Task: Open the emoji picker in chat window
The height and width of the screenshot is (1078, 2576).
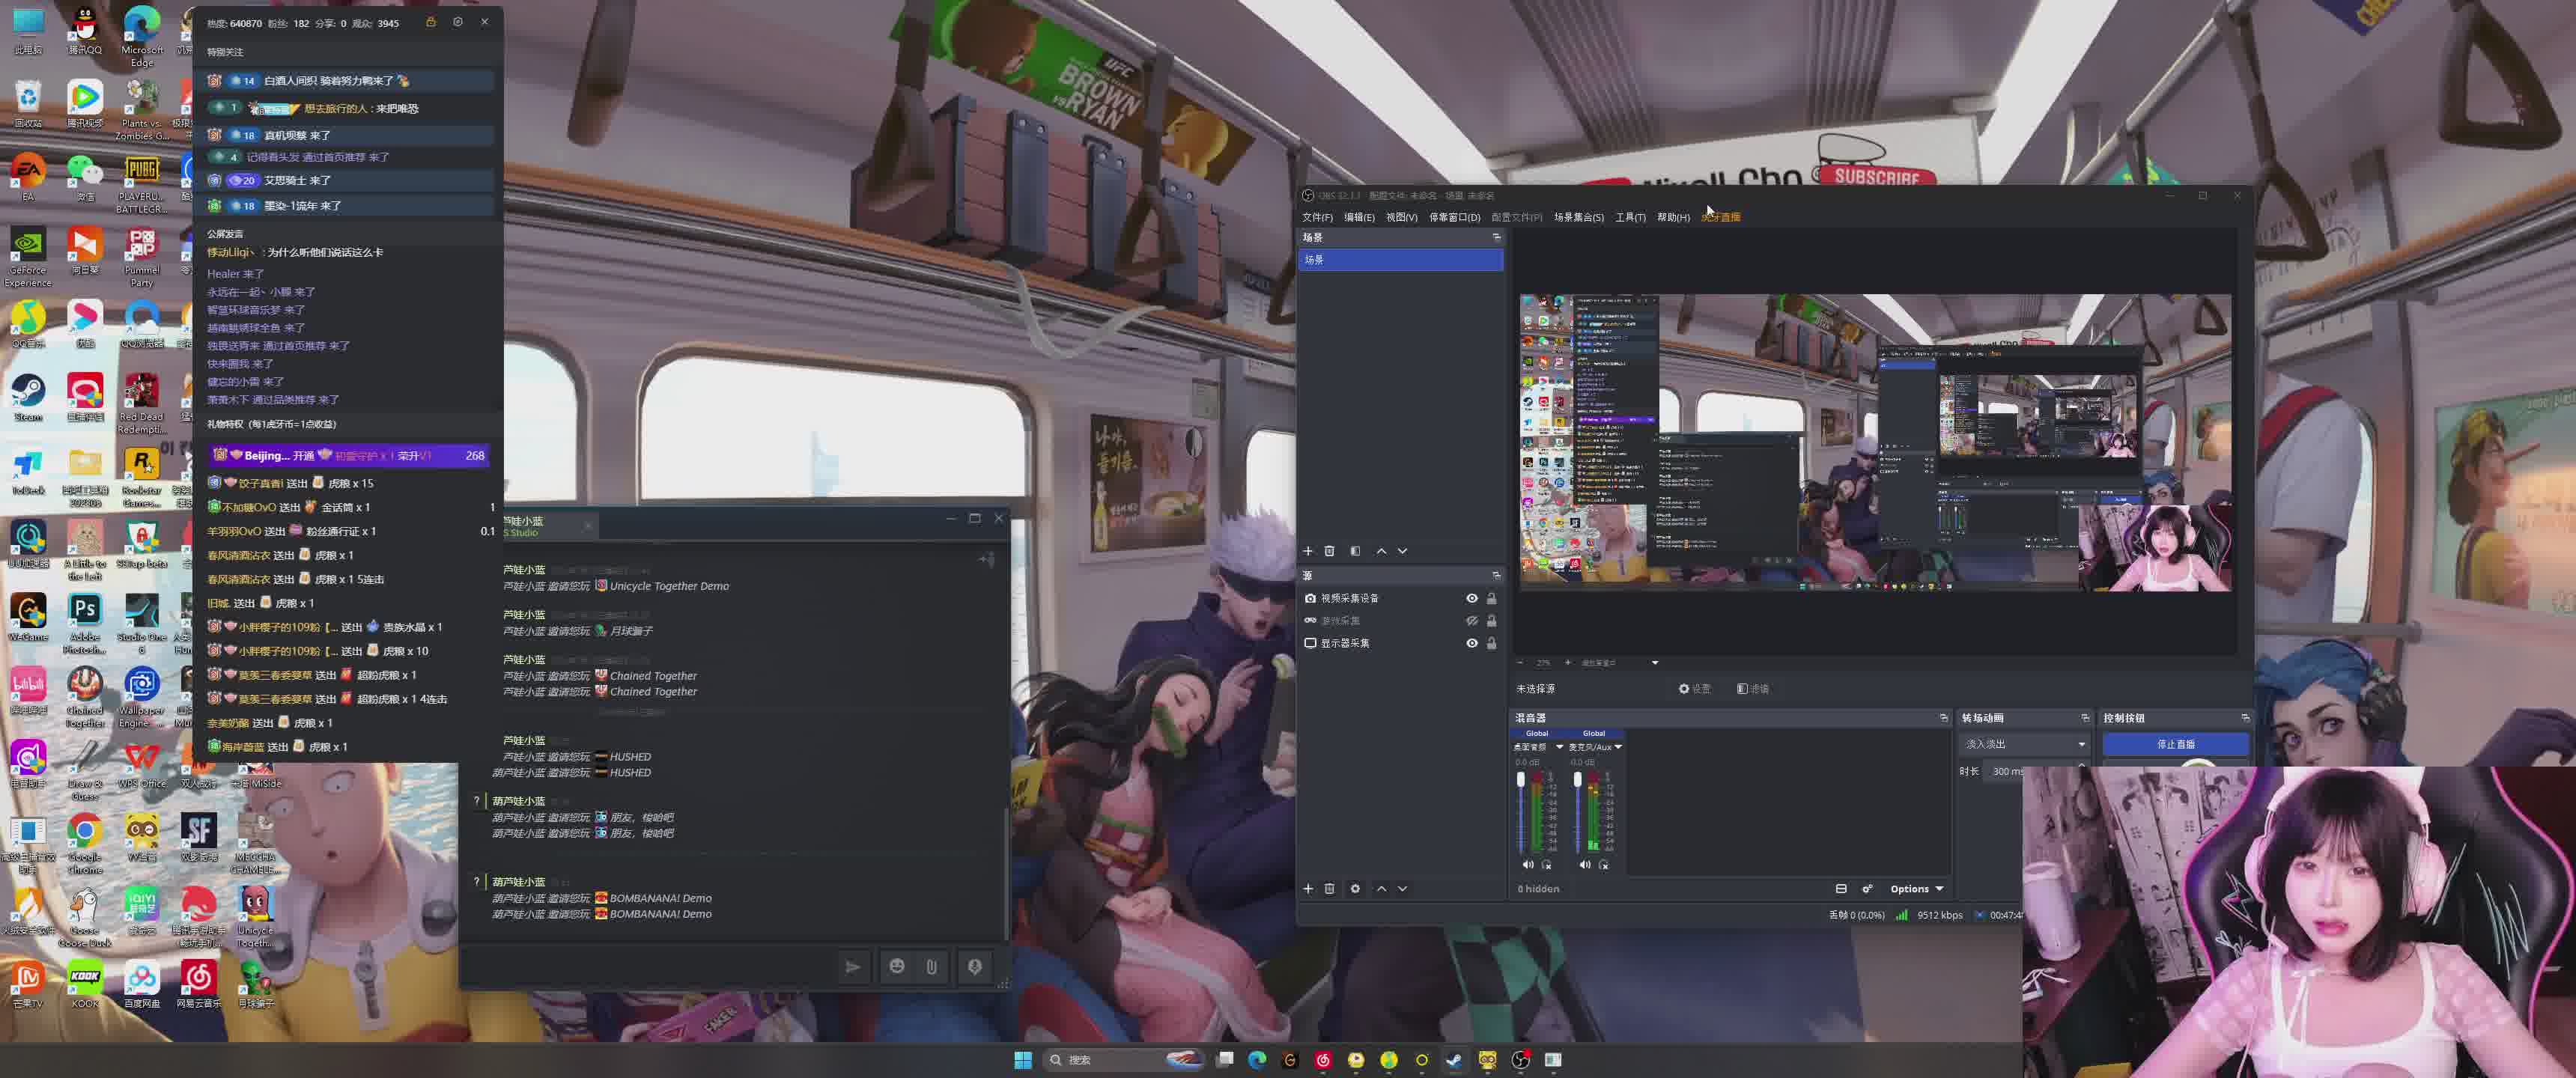Action: click(897, 967)
